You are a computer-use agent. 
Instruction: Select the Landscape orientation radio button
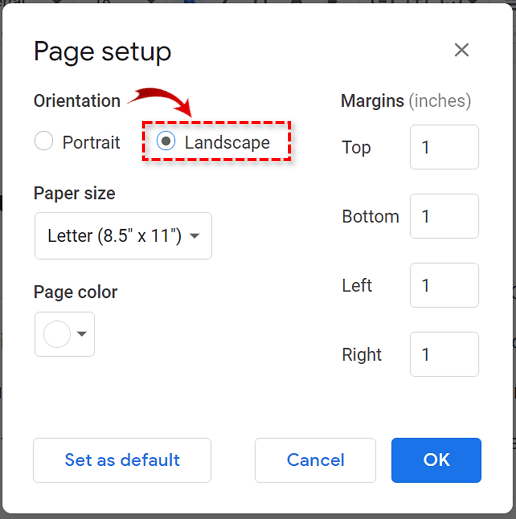166,141
